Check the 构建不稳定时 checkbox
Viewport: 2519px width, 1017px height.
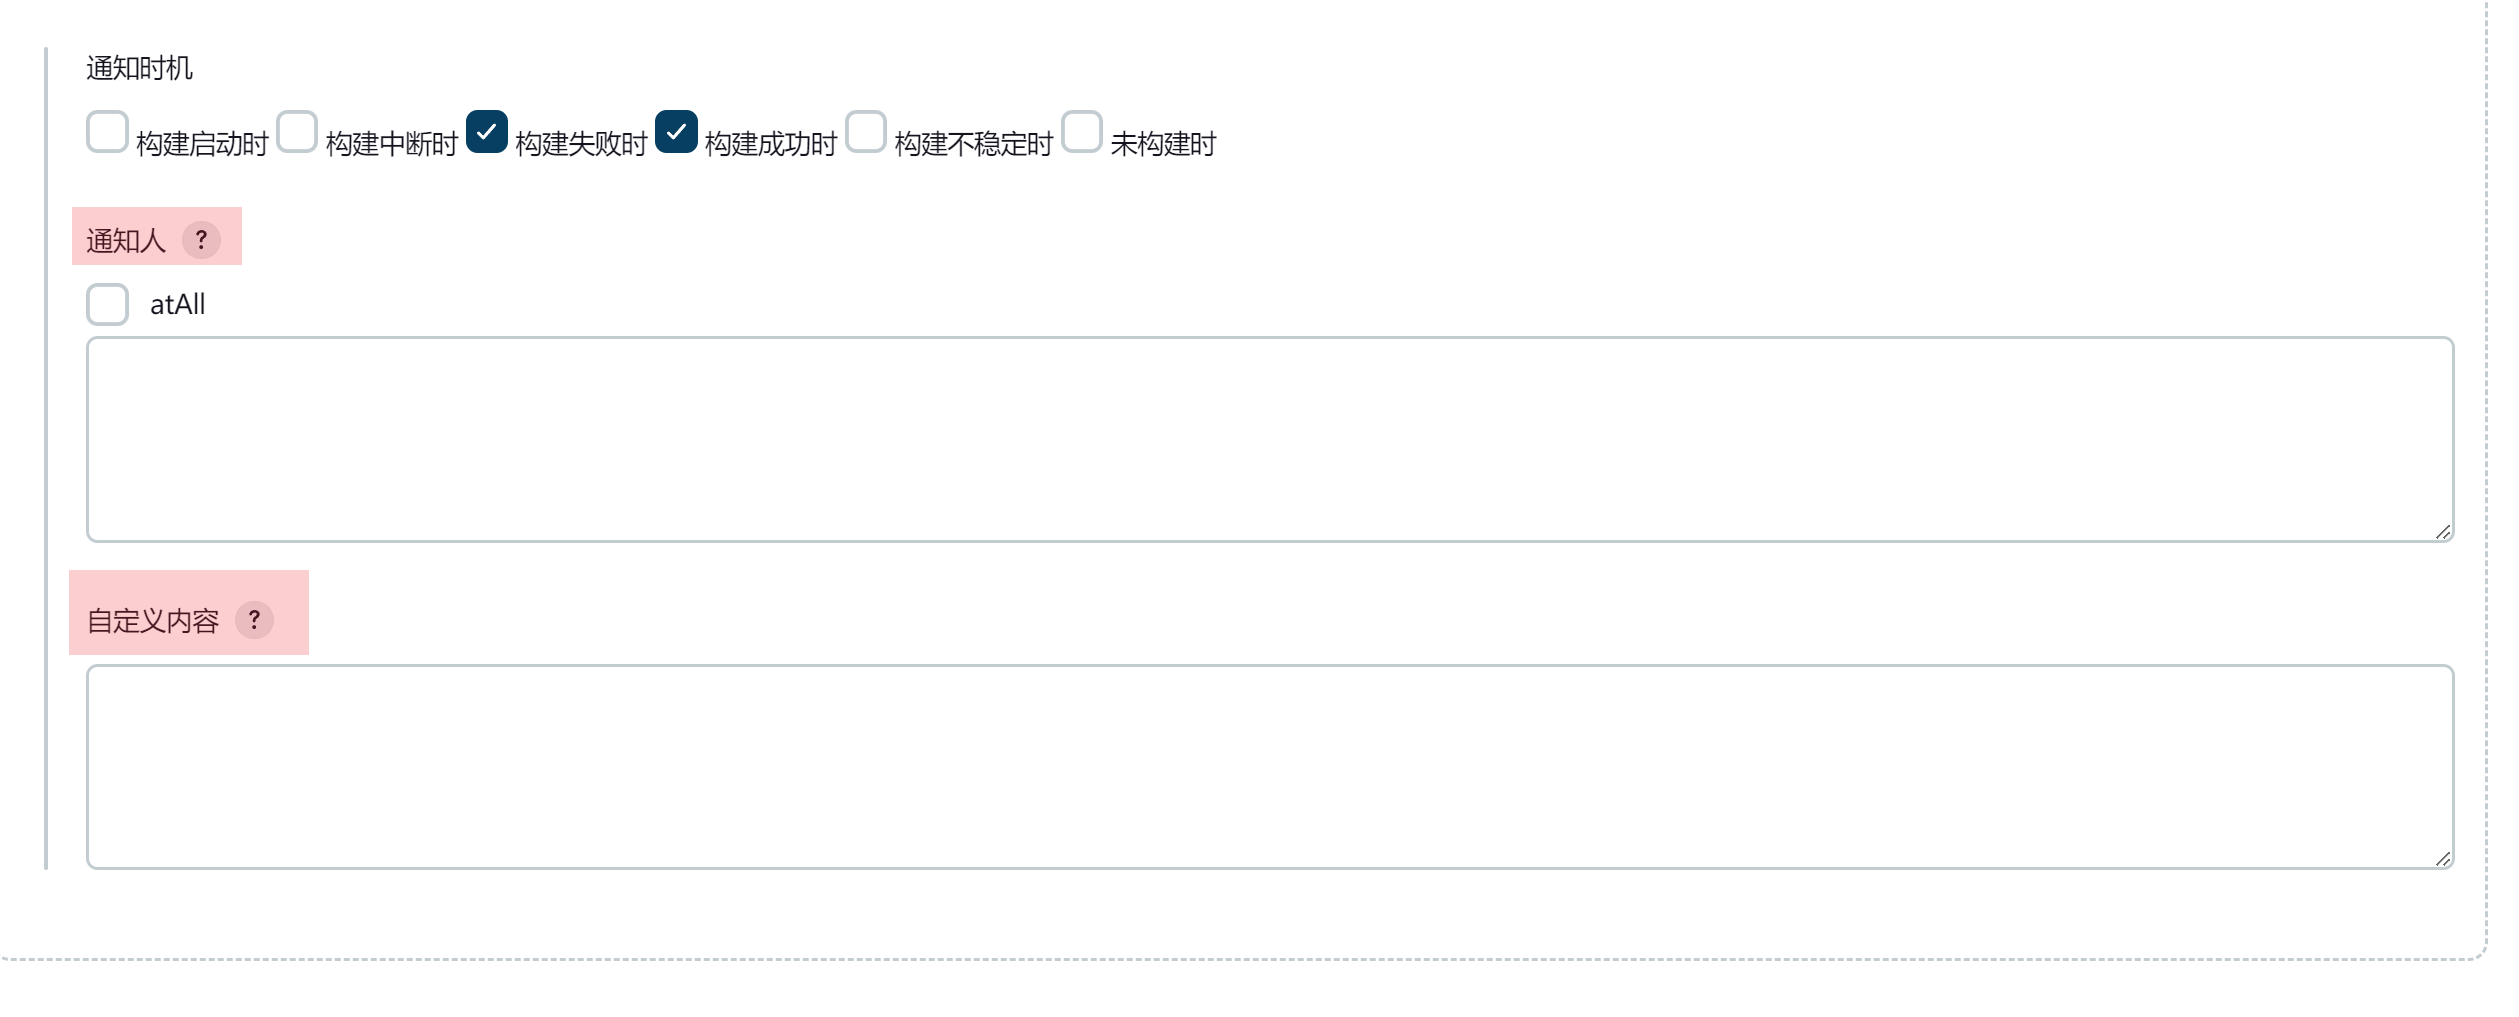pos(866,132)
